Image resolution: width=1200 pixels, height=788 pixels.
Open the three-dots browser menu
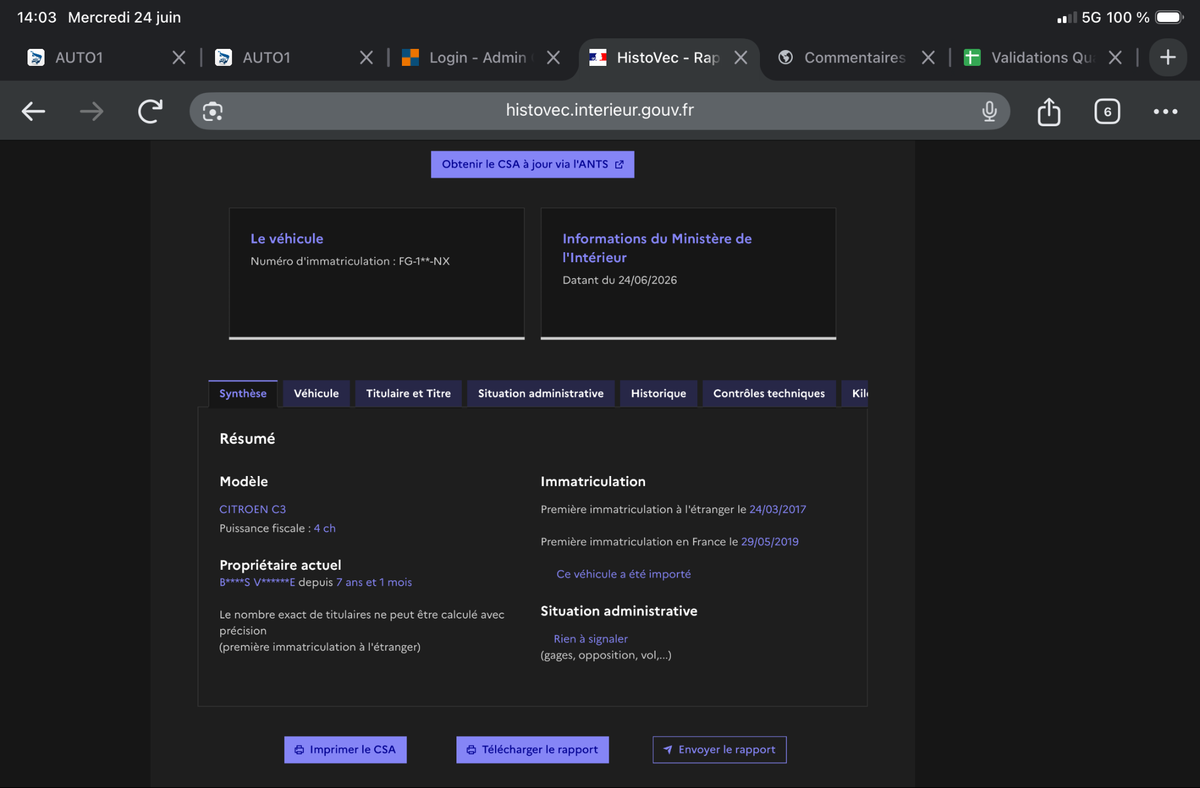[x=1165, y=112]
